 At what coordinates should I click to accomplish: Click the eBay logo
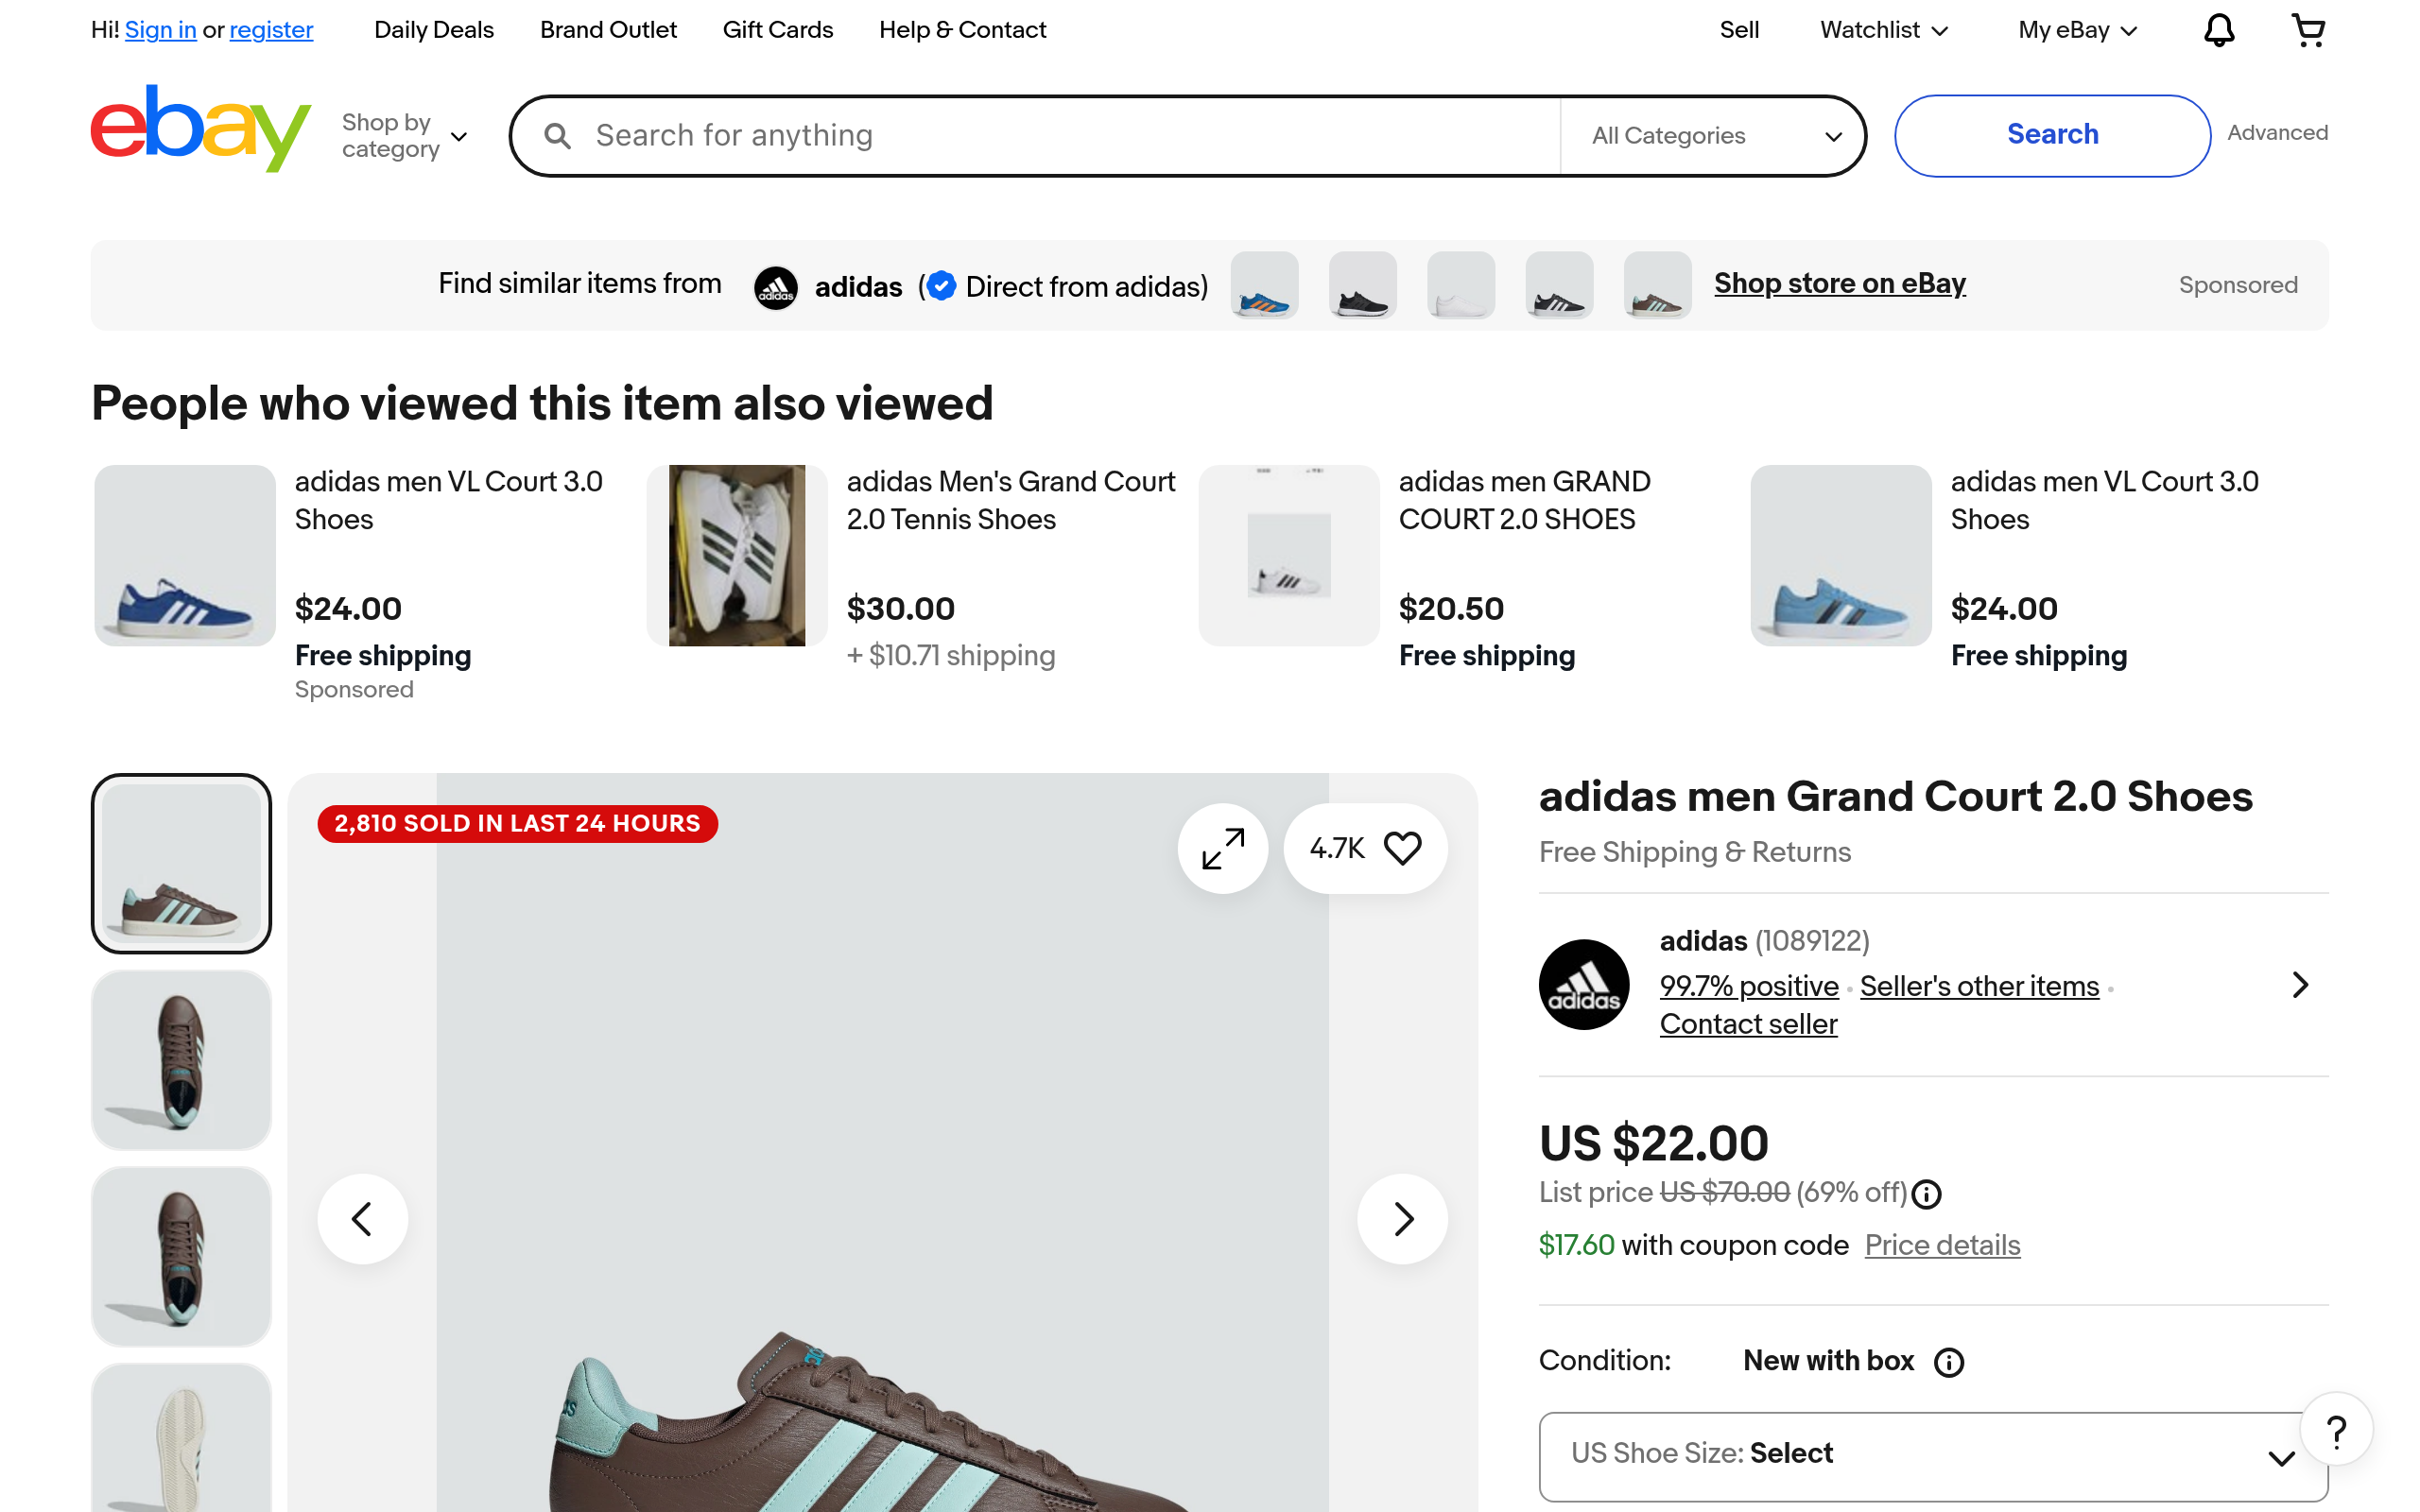[200, 130]
